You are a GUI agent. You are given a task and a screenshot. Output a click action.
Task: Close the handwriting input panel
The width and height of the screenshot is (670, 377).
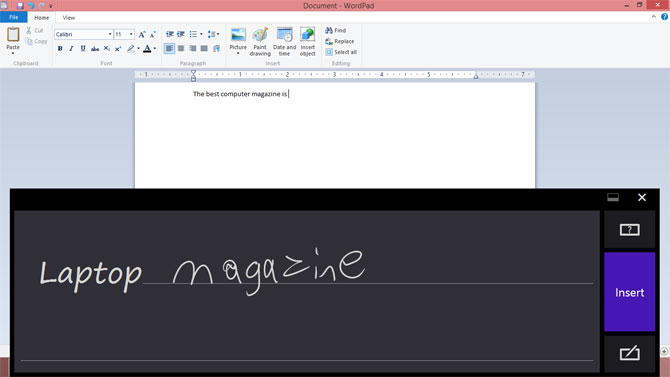642,197
